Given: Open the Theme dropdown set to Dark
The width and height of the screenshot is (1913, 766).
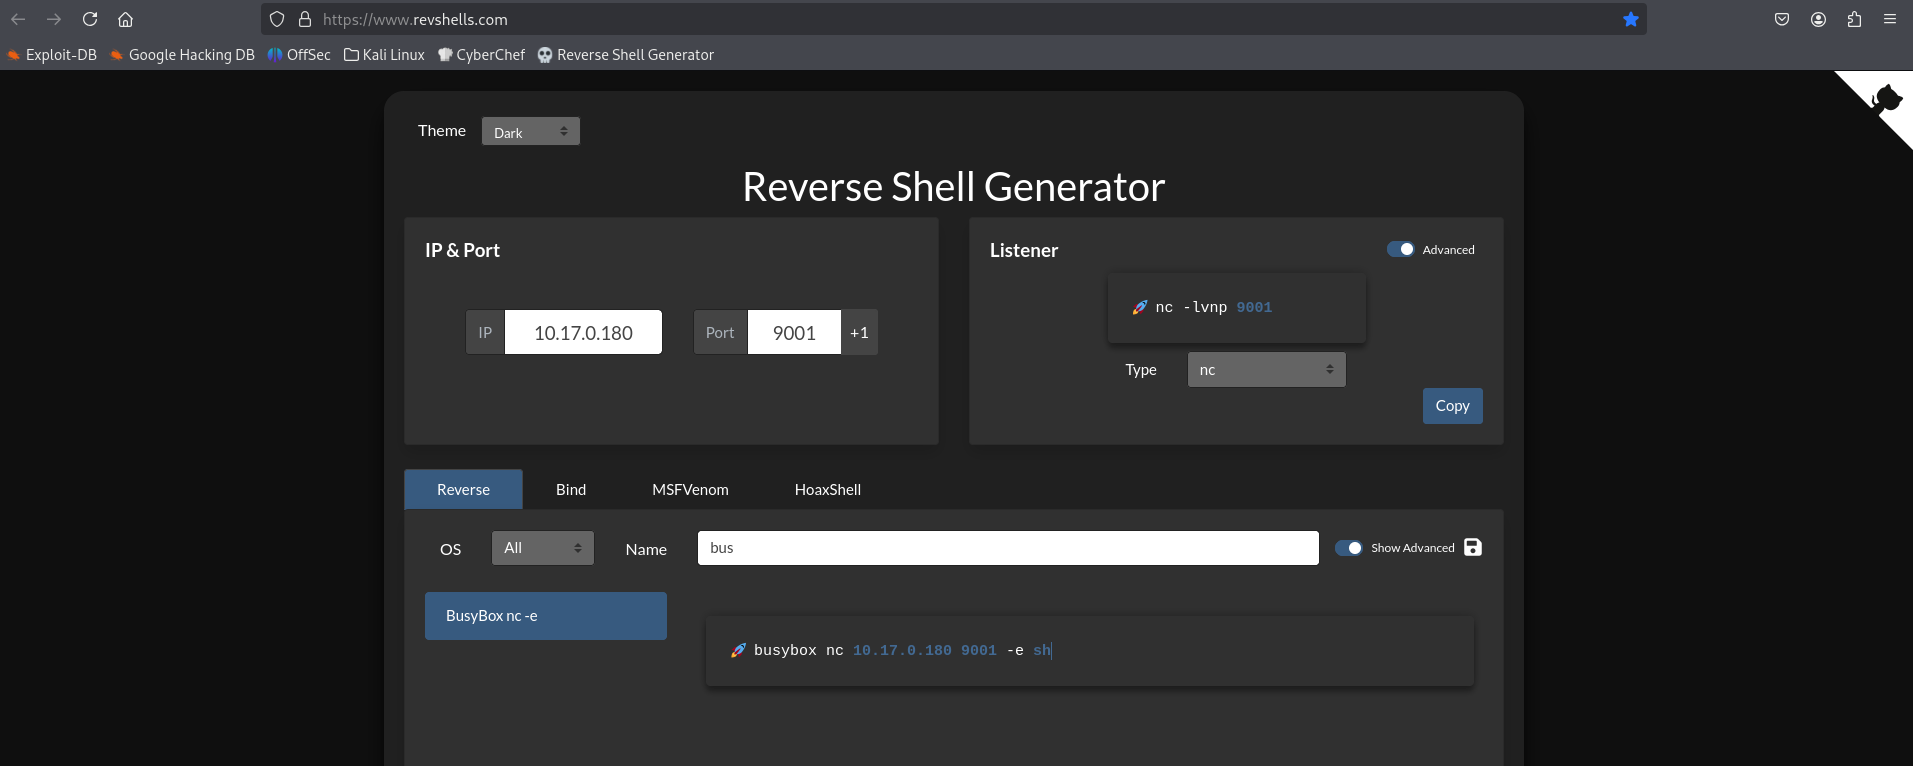Looking at the screenshot, I should click(531, 131).
